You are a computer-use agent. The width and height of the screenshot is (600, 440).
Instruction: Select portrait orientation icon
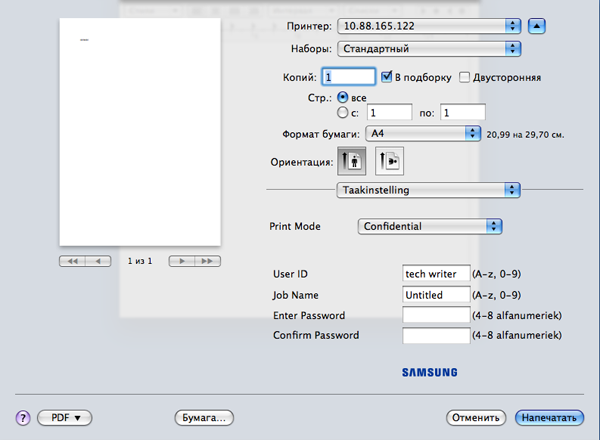353,160
